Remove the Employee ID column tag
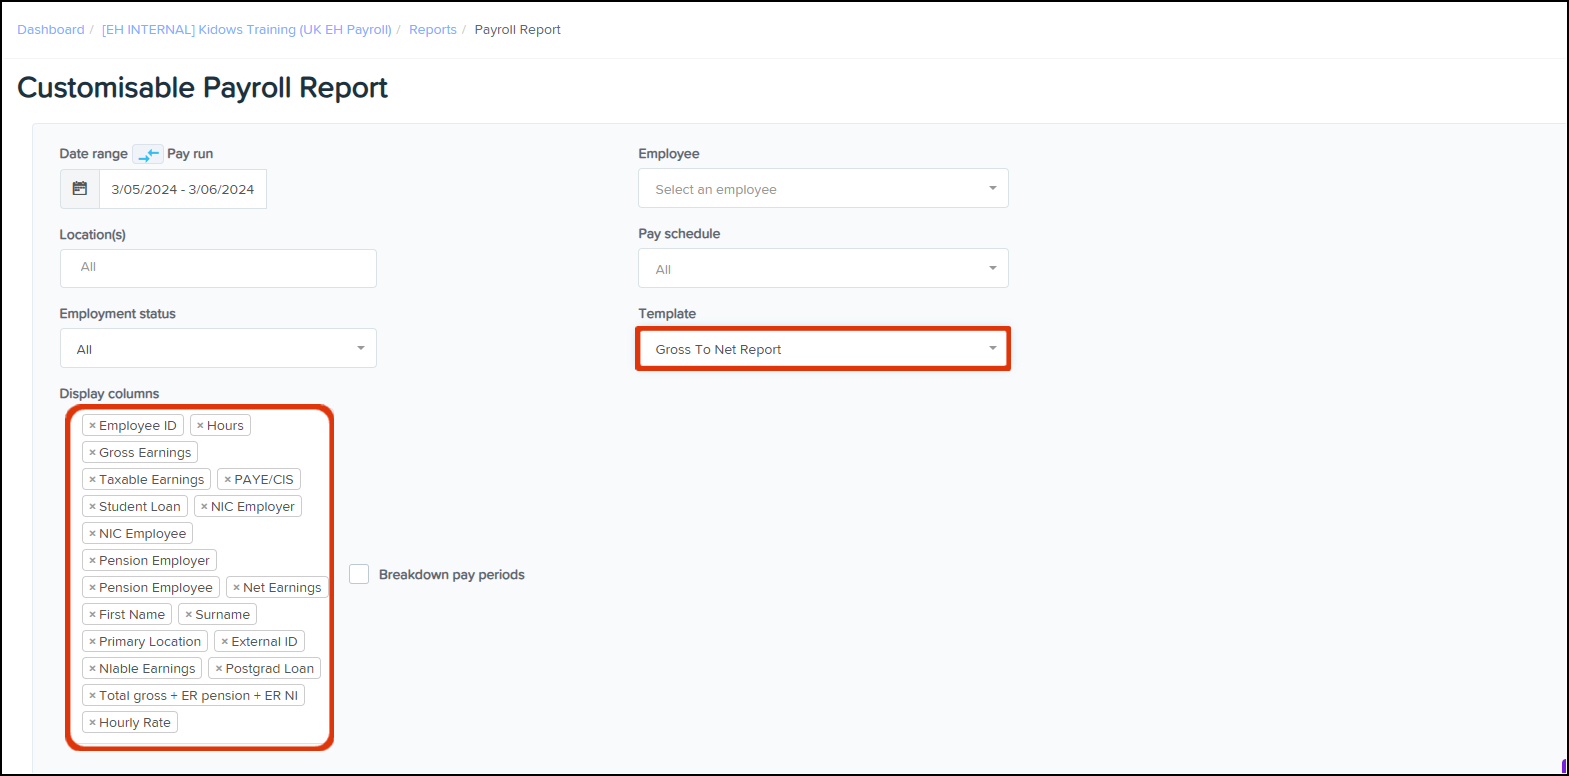This screenshot has height=776, width=1569. coord(92,426)
